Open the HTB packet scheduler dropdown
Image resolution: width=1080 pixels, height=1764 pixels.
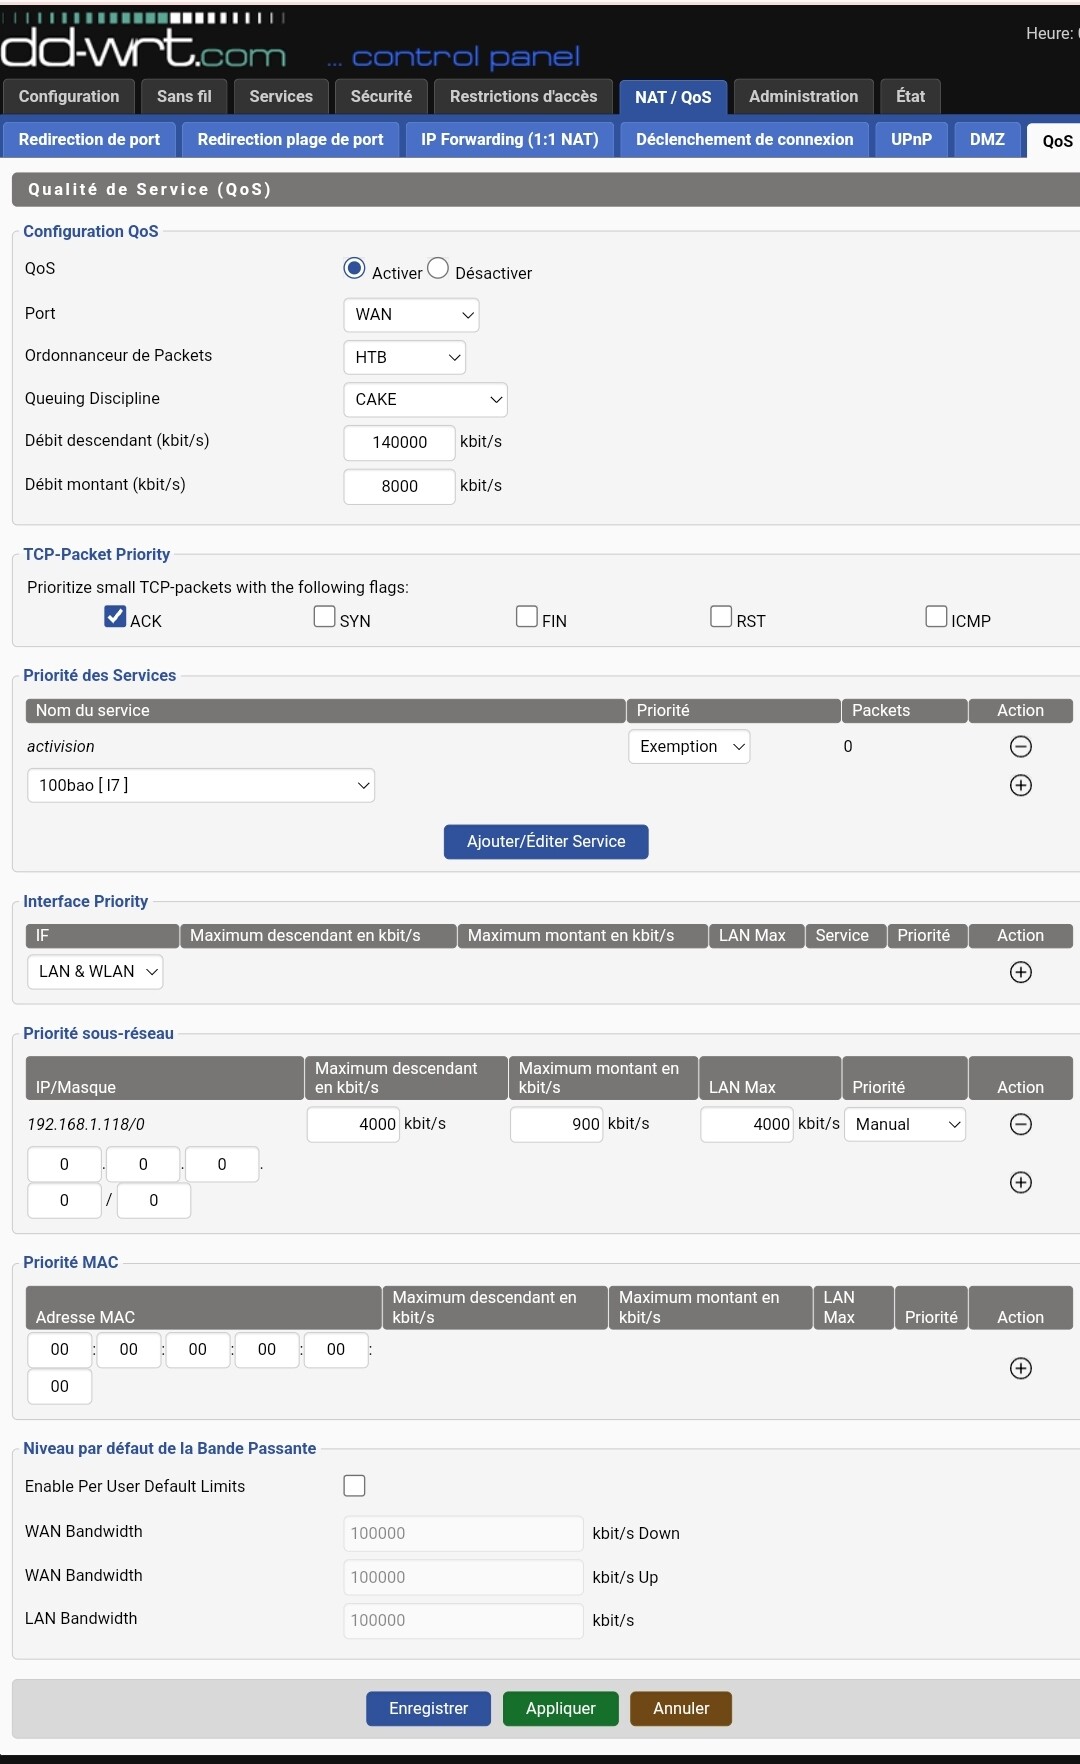coord(404,357)
